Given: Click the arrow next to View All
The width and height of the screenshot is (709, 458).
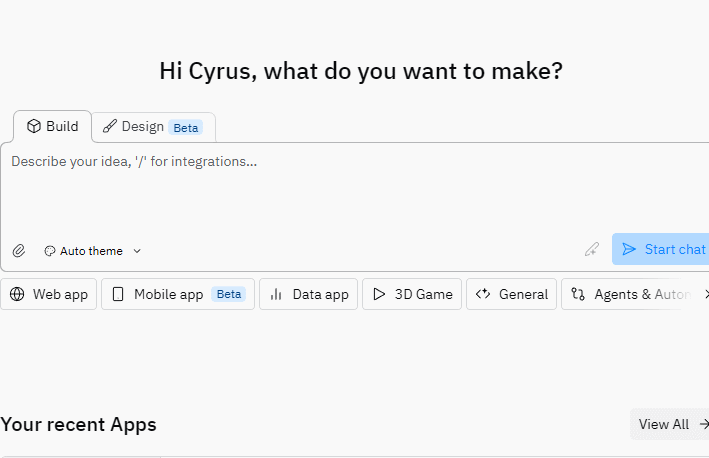Looking at the screenshot, I should click(x=703, y=424).
